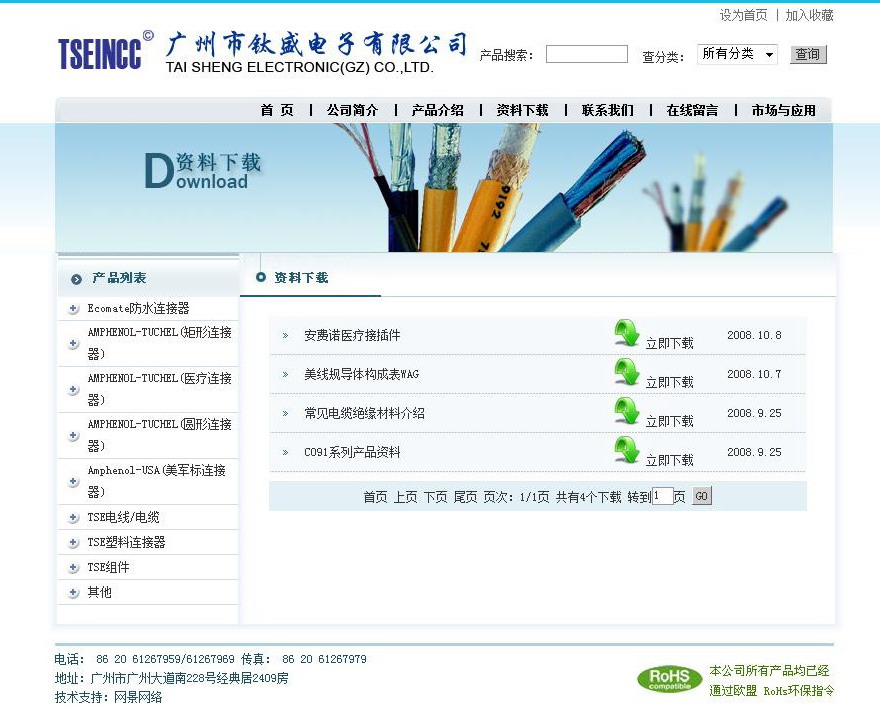This screenshot has height=711, width=880.
Task: Click the RoHS compatible badge
Action: click(x=670, y=678)
